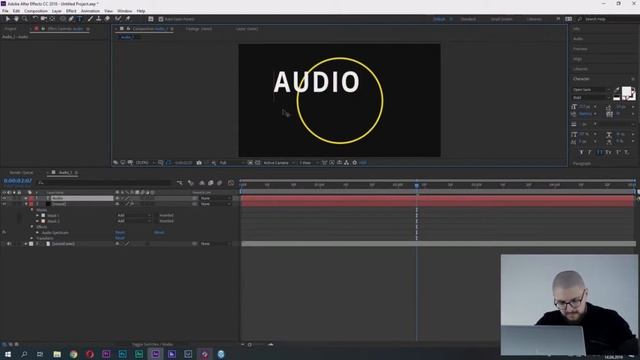
Task: Select the Pan Behind anchor point tool
Action: (52, 19)
